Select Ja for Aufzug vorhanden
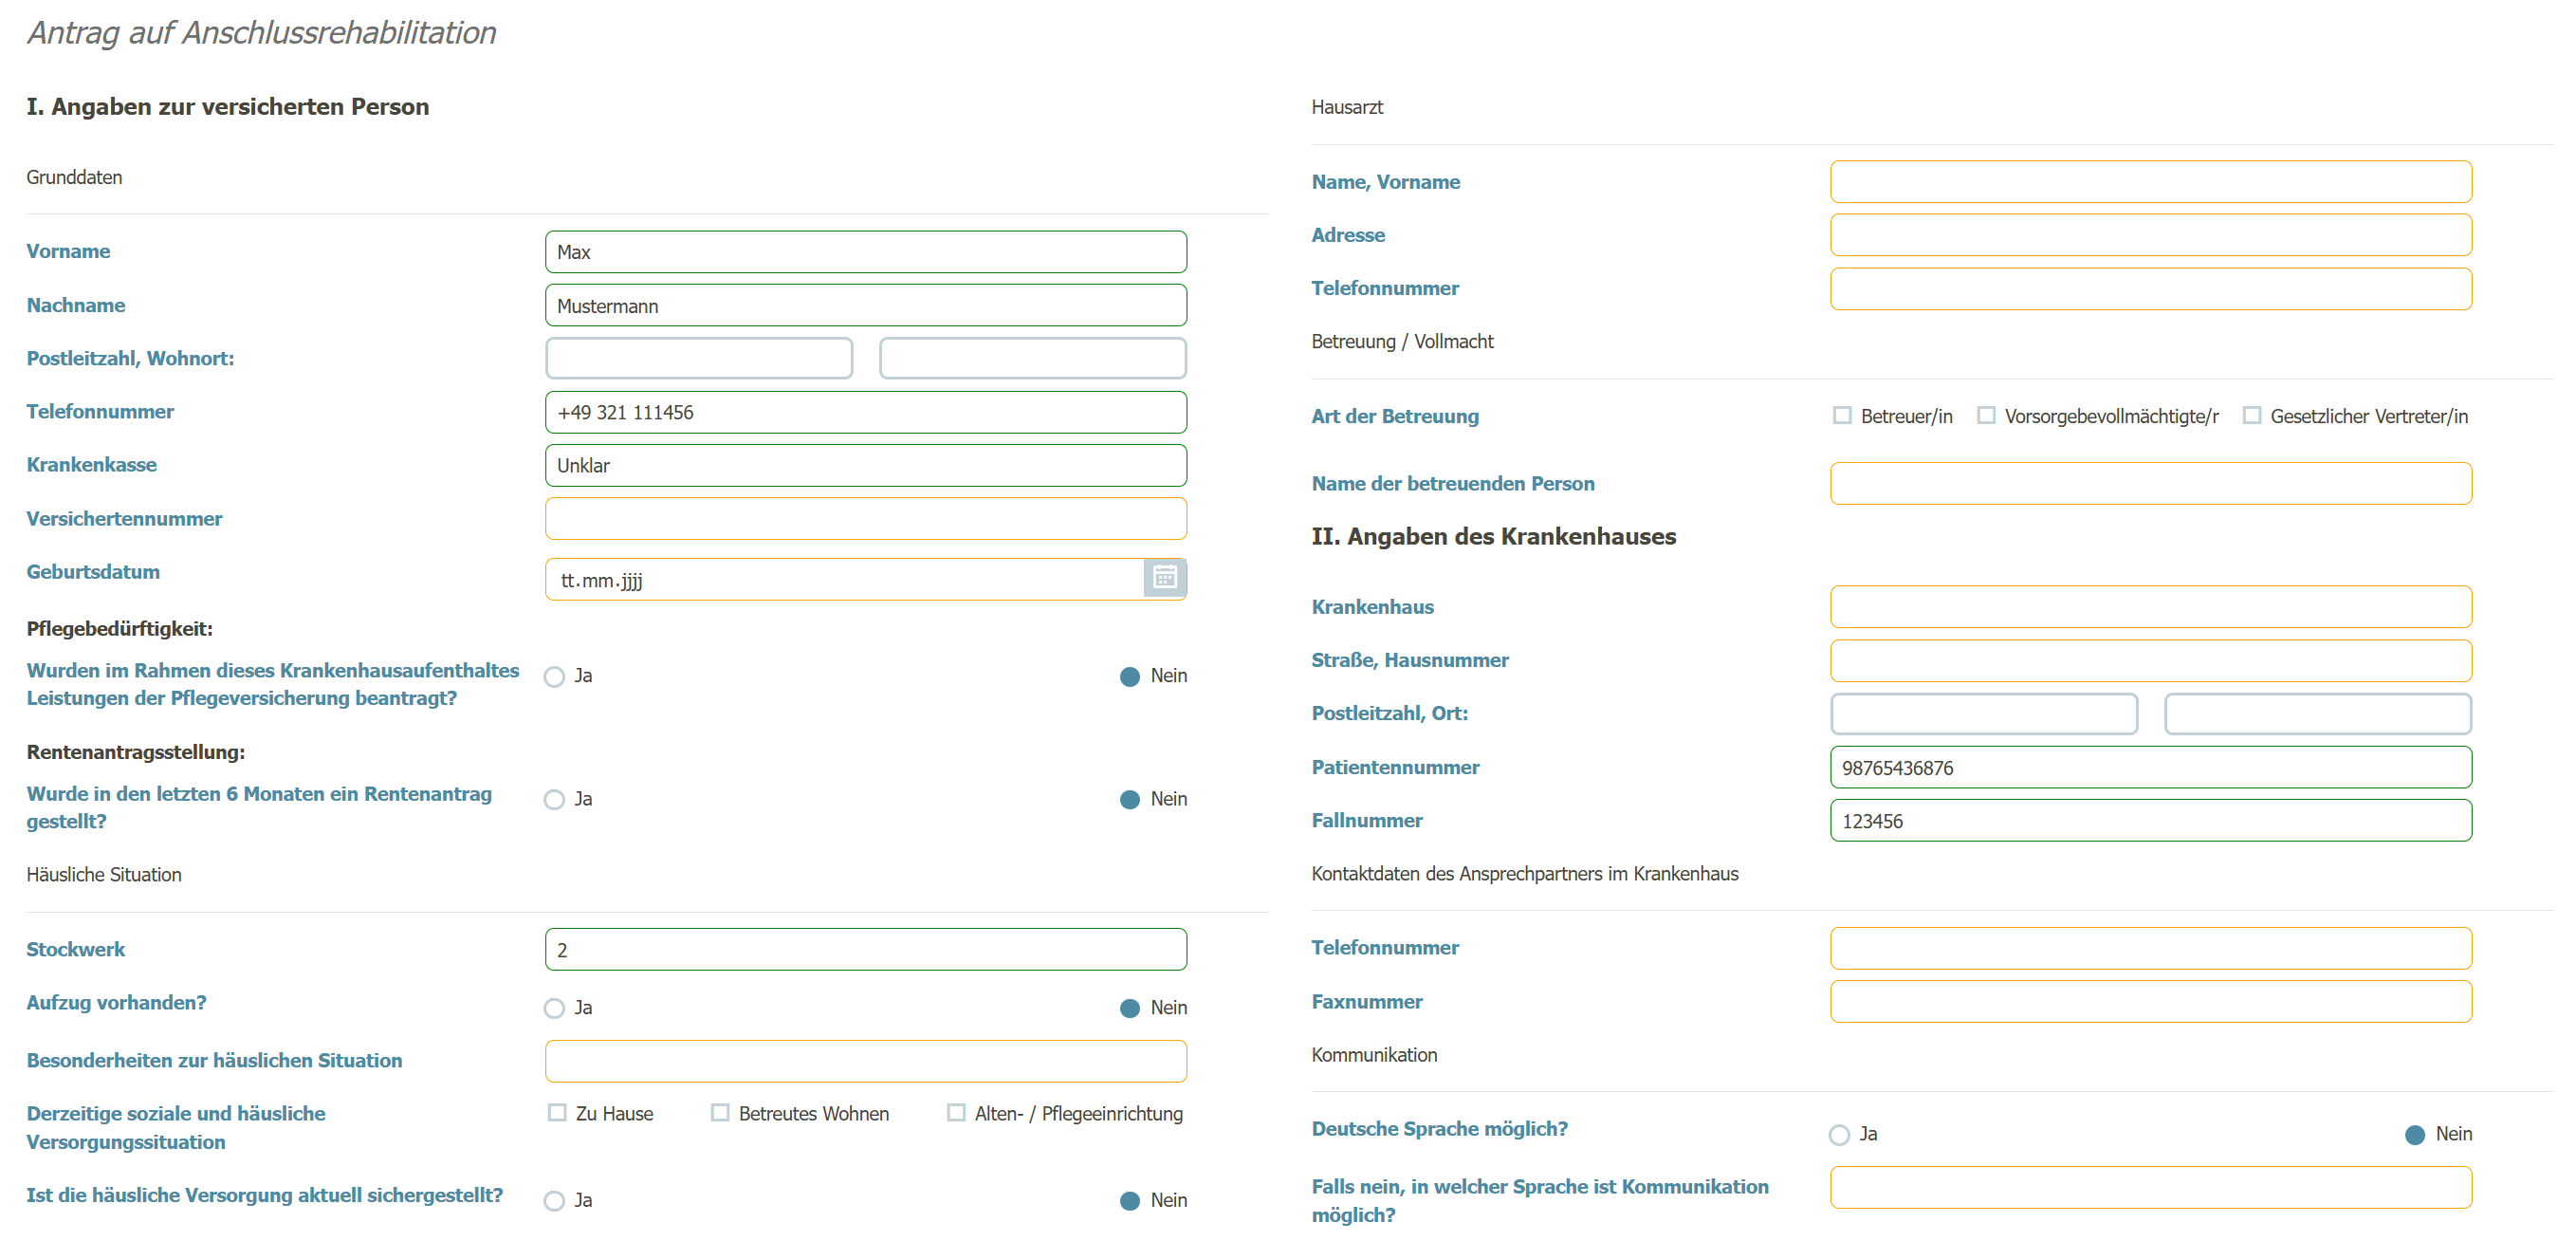The height and width of the screenshot is (1241, 2576). (554, 1008)
